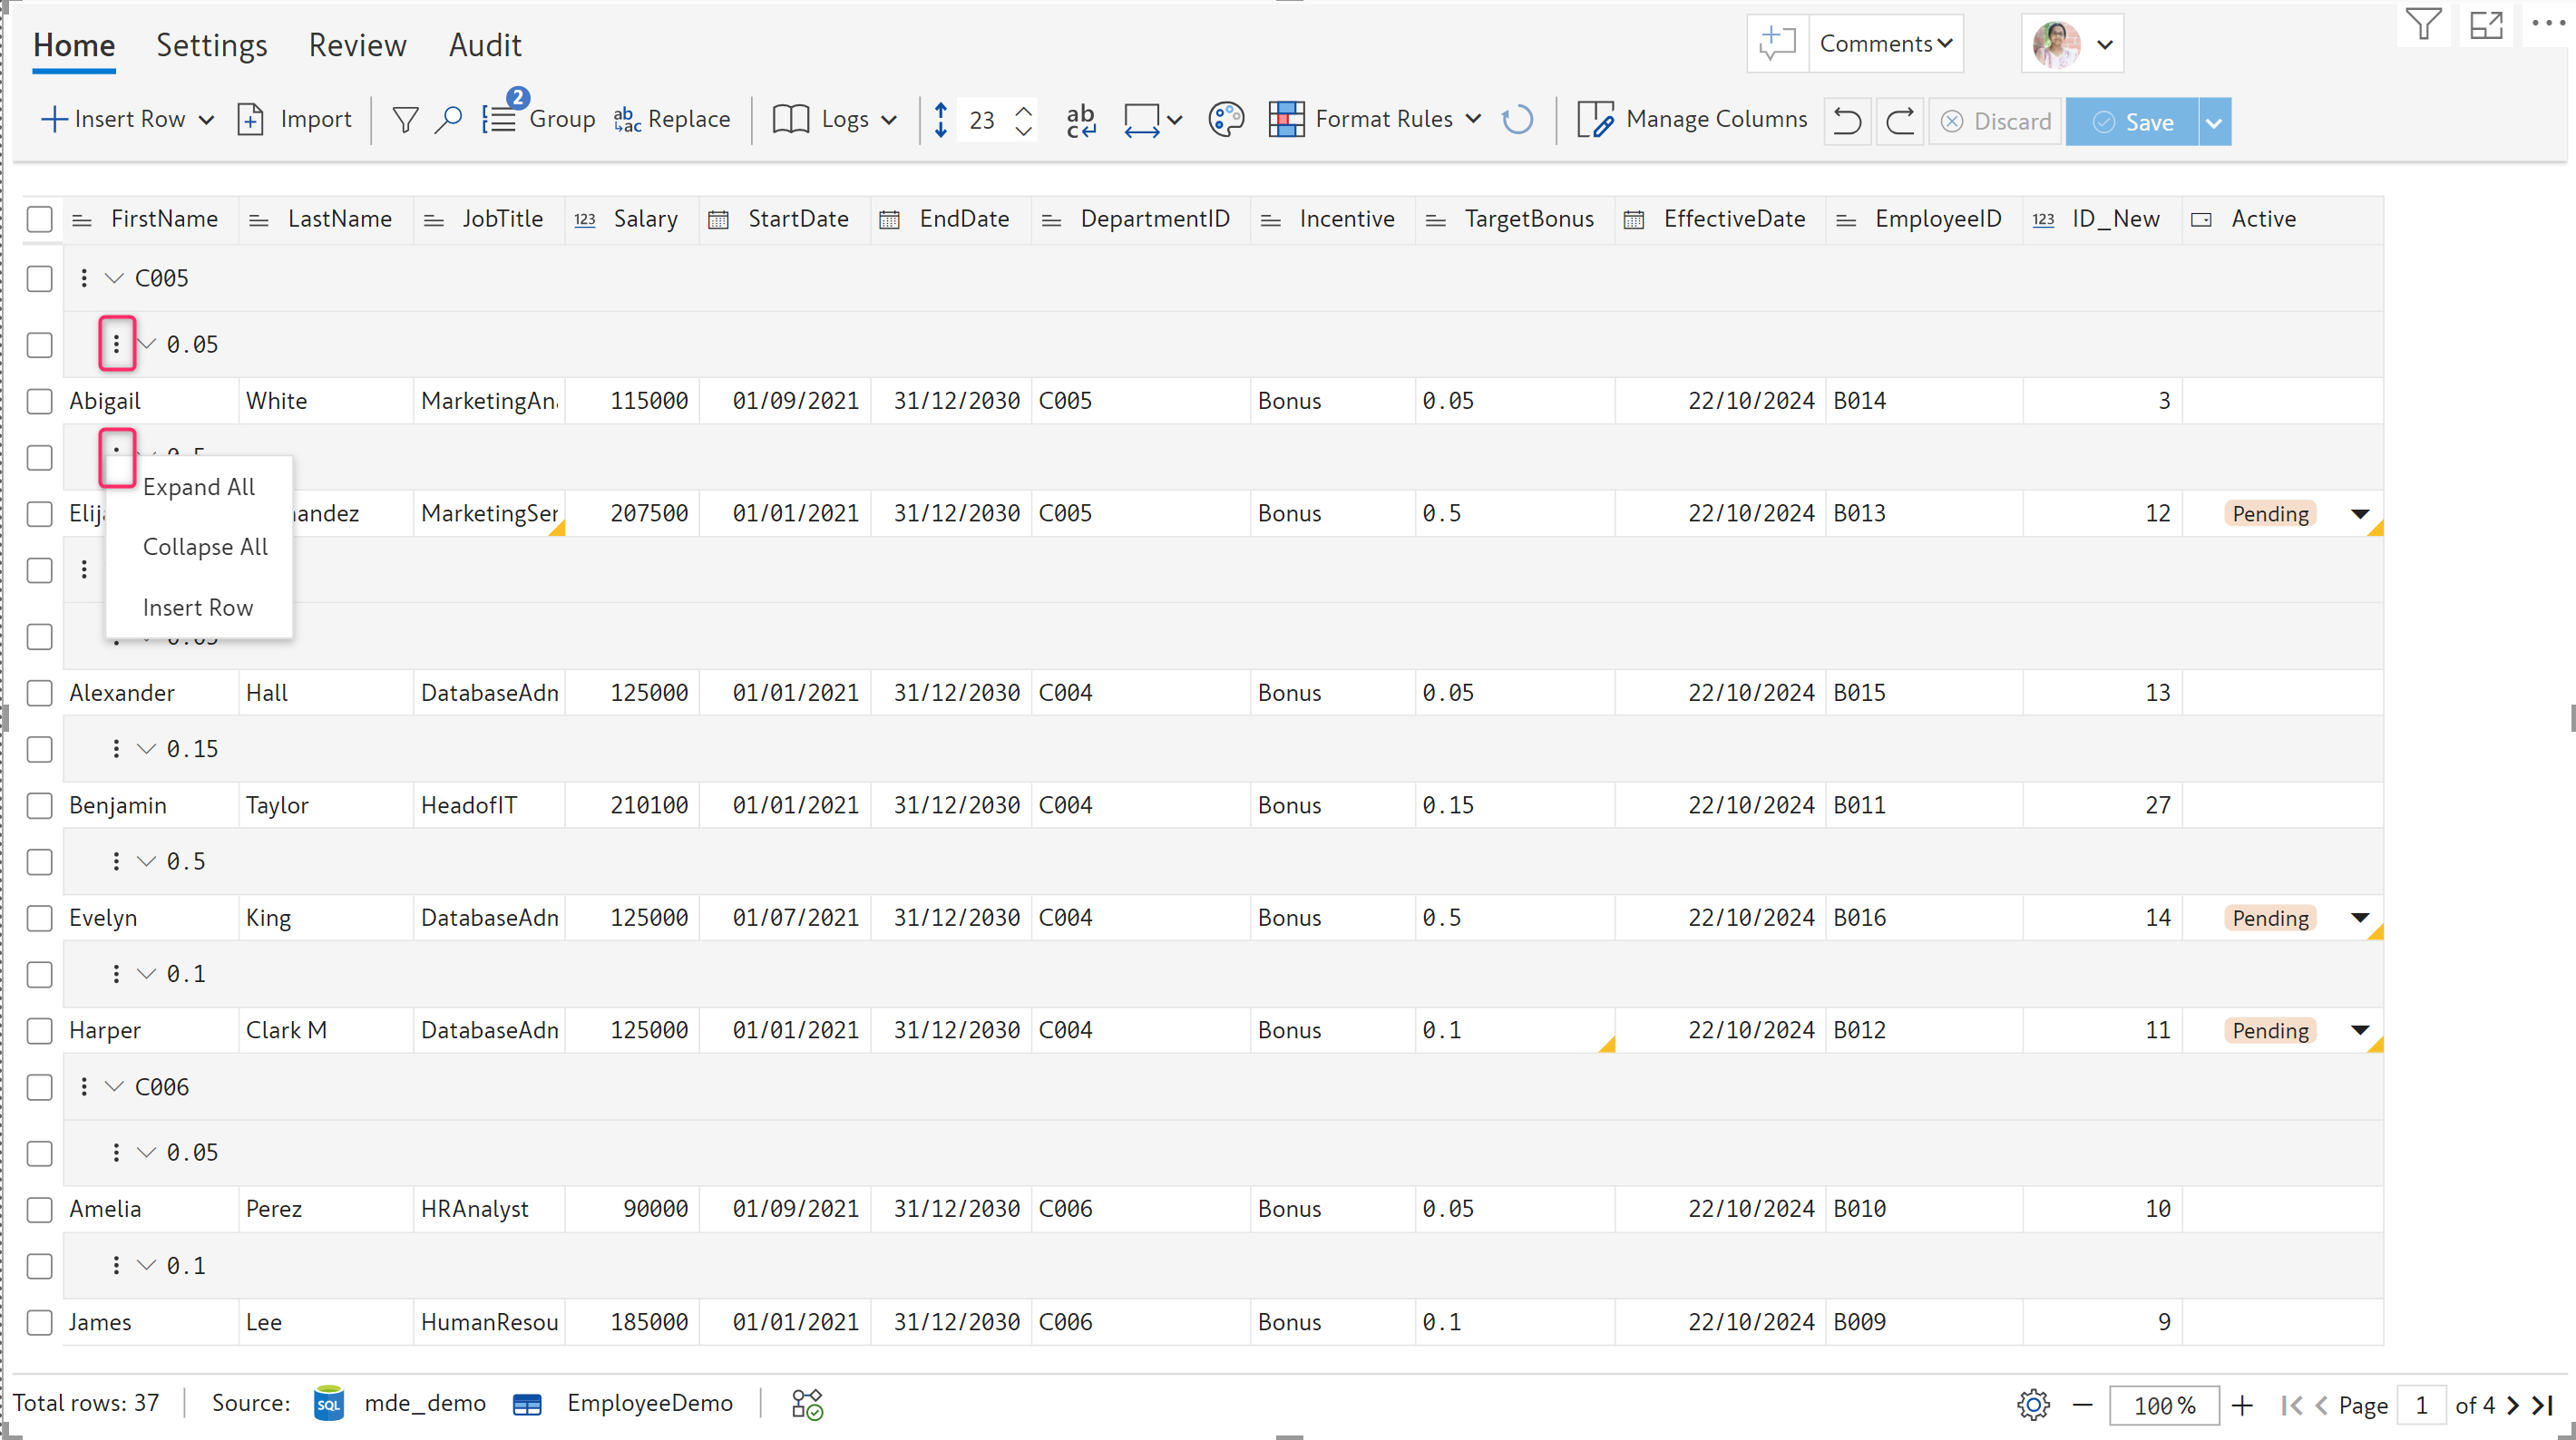Click the page number input field
2576x1440 pixels.
tap(2421, 1405)
